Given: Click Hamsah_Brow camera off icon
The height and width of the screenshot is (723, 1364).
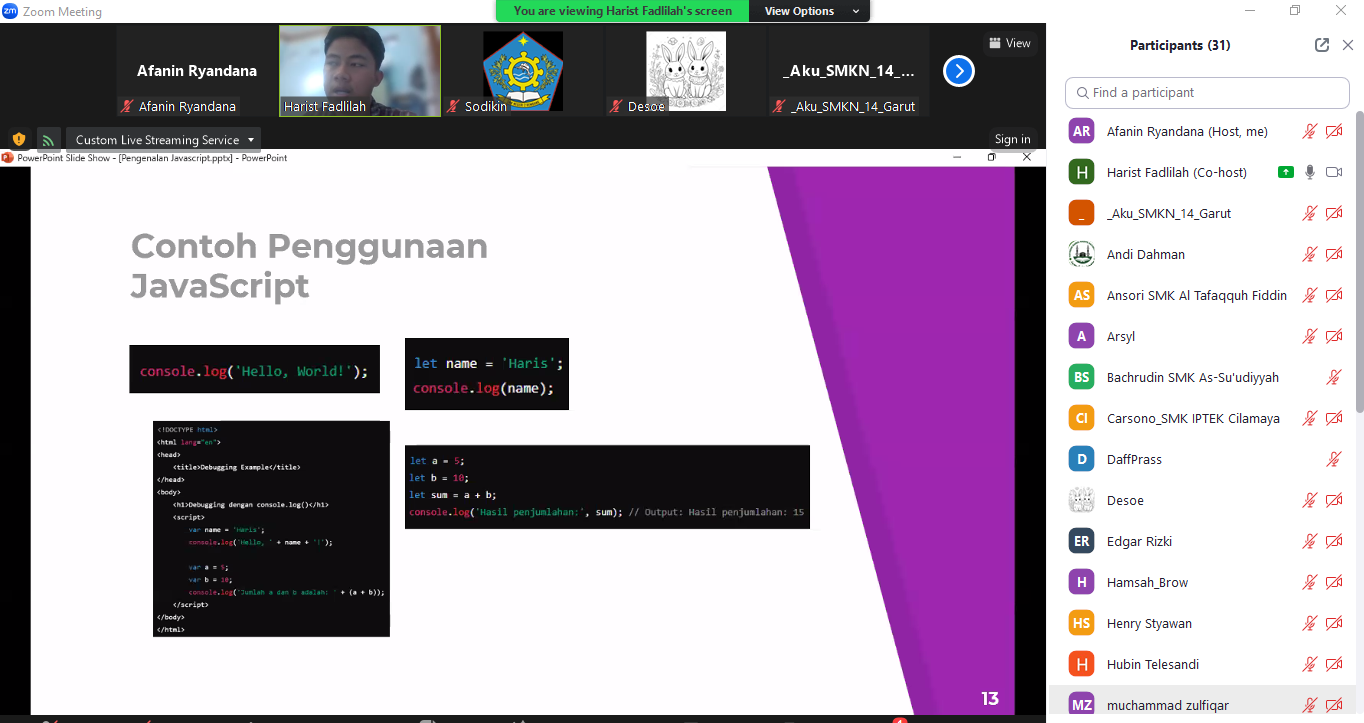Looking at the screenshot, I should click(x=1334, y=582).
